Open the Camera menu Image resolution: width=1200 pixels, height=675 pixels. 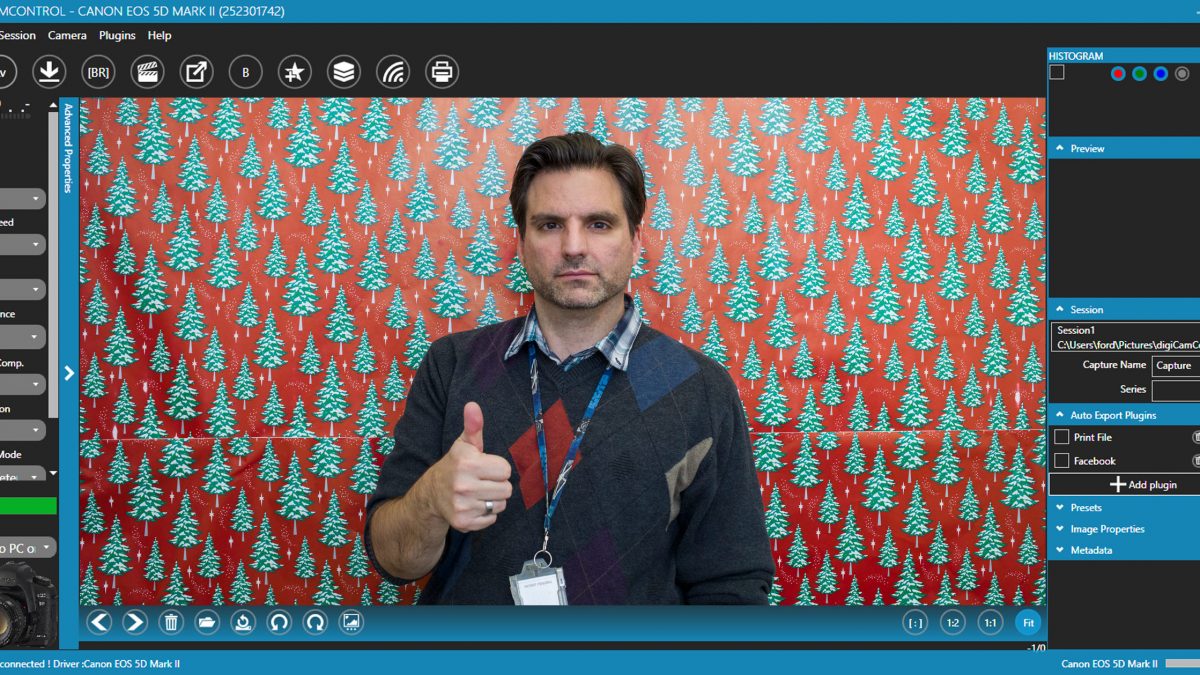(x=67, y=35)
